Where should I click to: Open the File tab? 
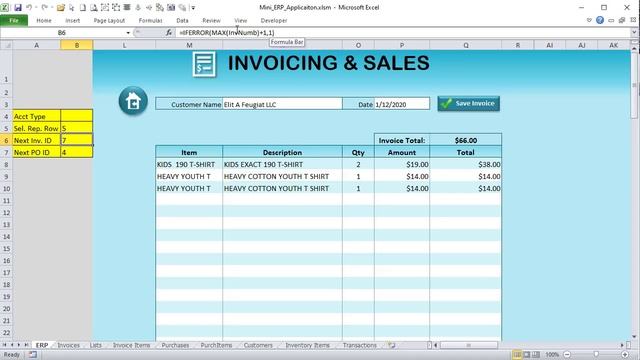14,20
